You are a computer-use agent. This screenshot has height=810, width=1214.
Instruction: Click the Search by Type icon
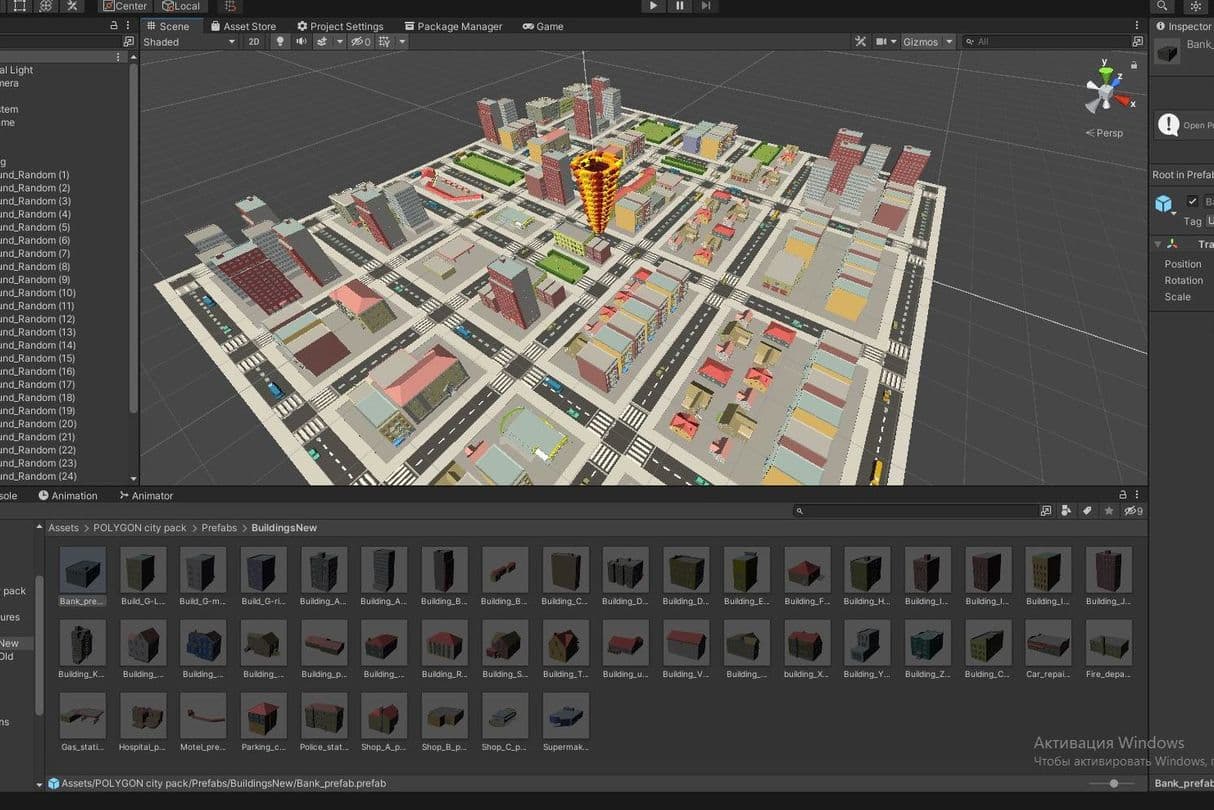coord(1066,511)
